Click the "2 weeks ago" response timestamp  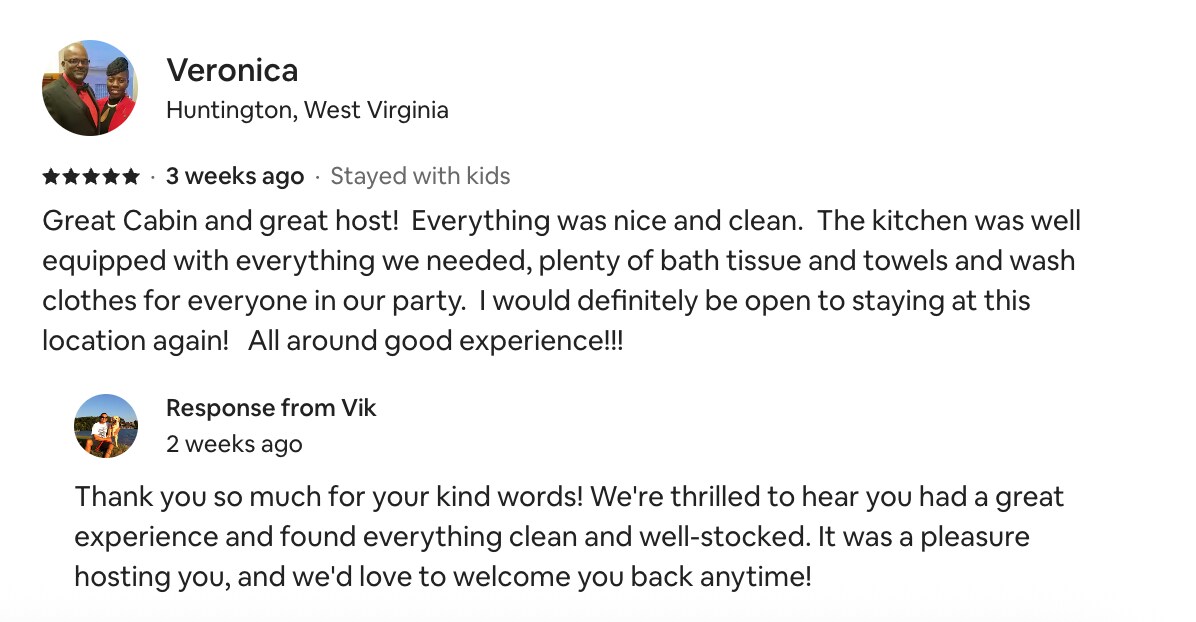tap(234, 444)
